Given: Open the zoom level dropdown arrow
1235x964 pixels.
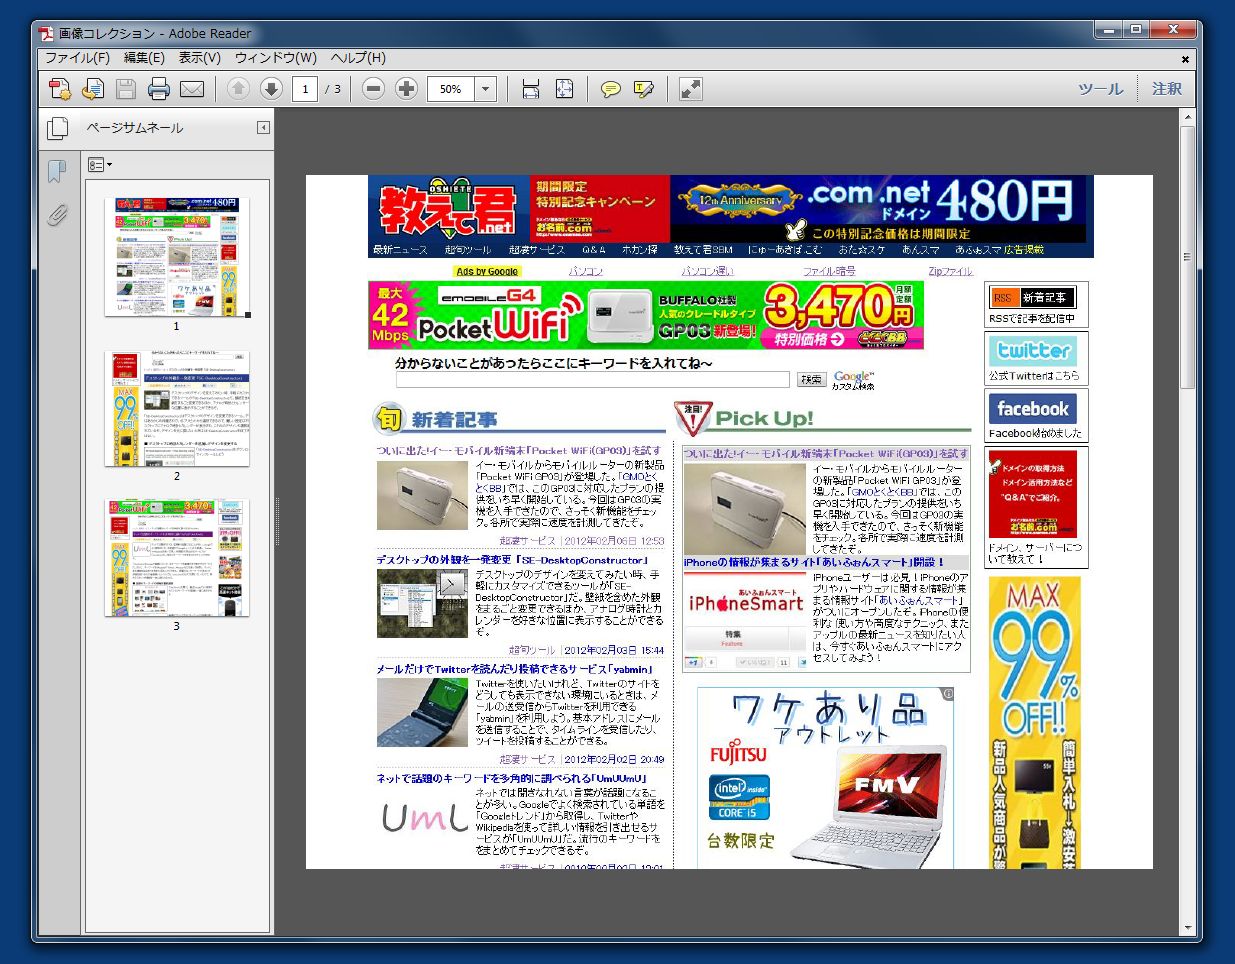Looking at the screenshot, I should tap(485, 89).
